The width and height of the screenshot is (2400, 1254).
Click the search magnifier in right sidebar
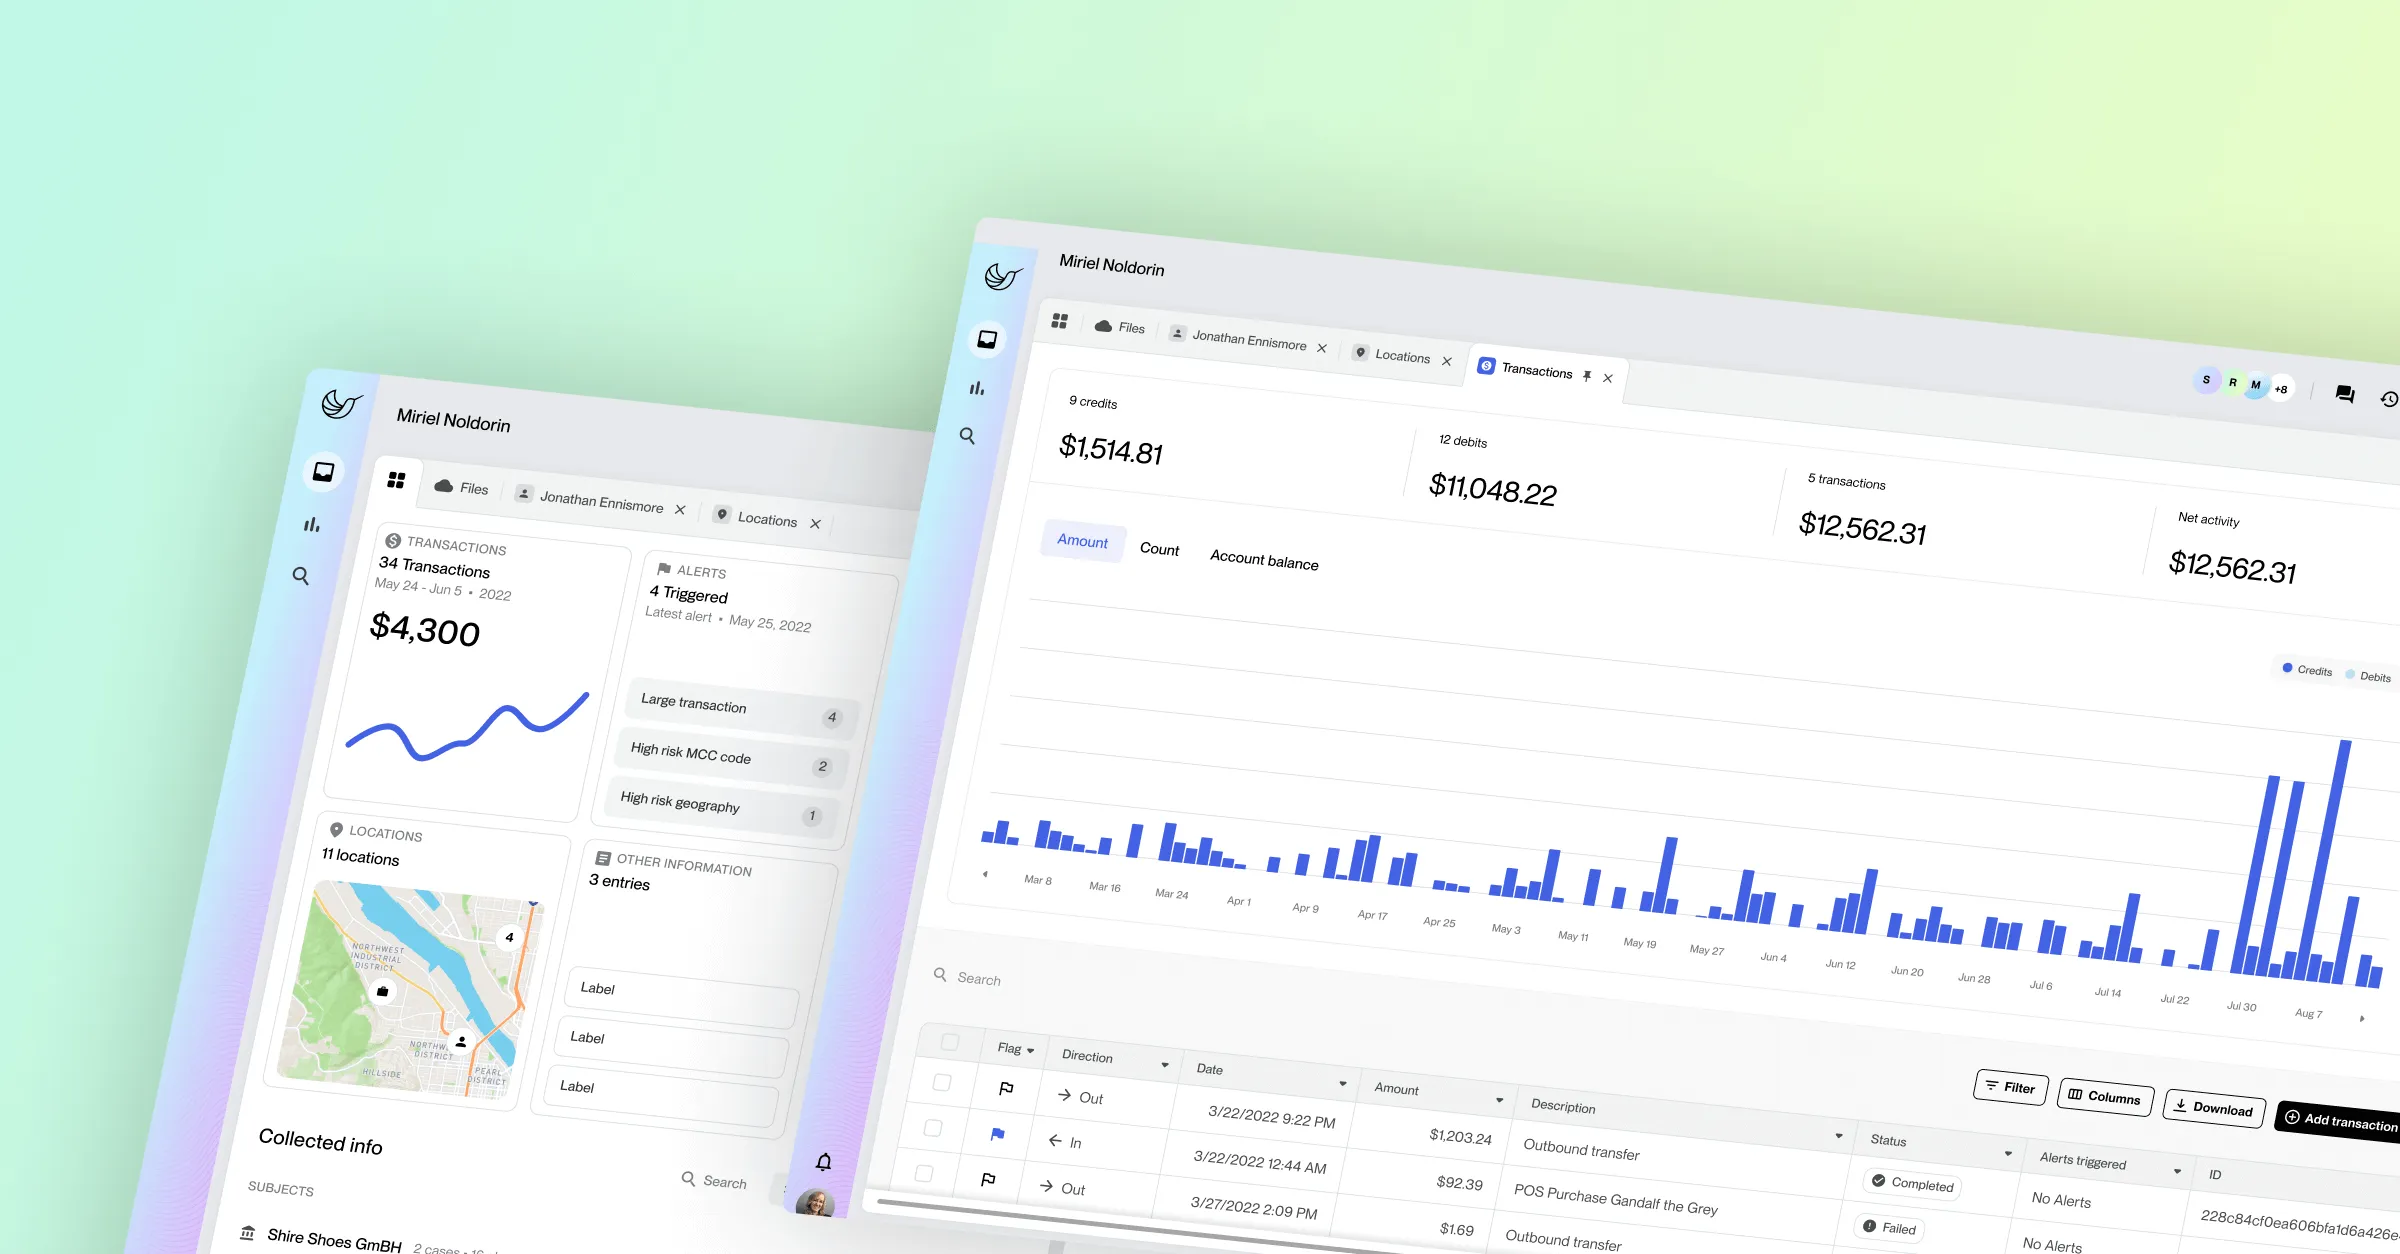tap(967, 436)
